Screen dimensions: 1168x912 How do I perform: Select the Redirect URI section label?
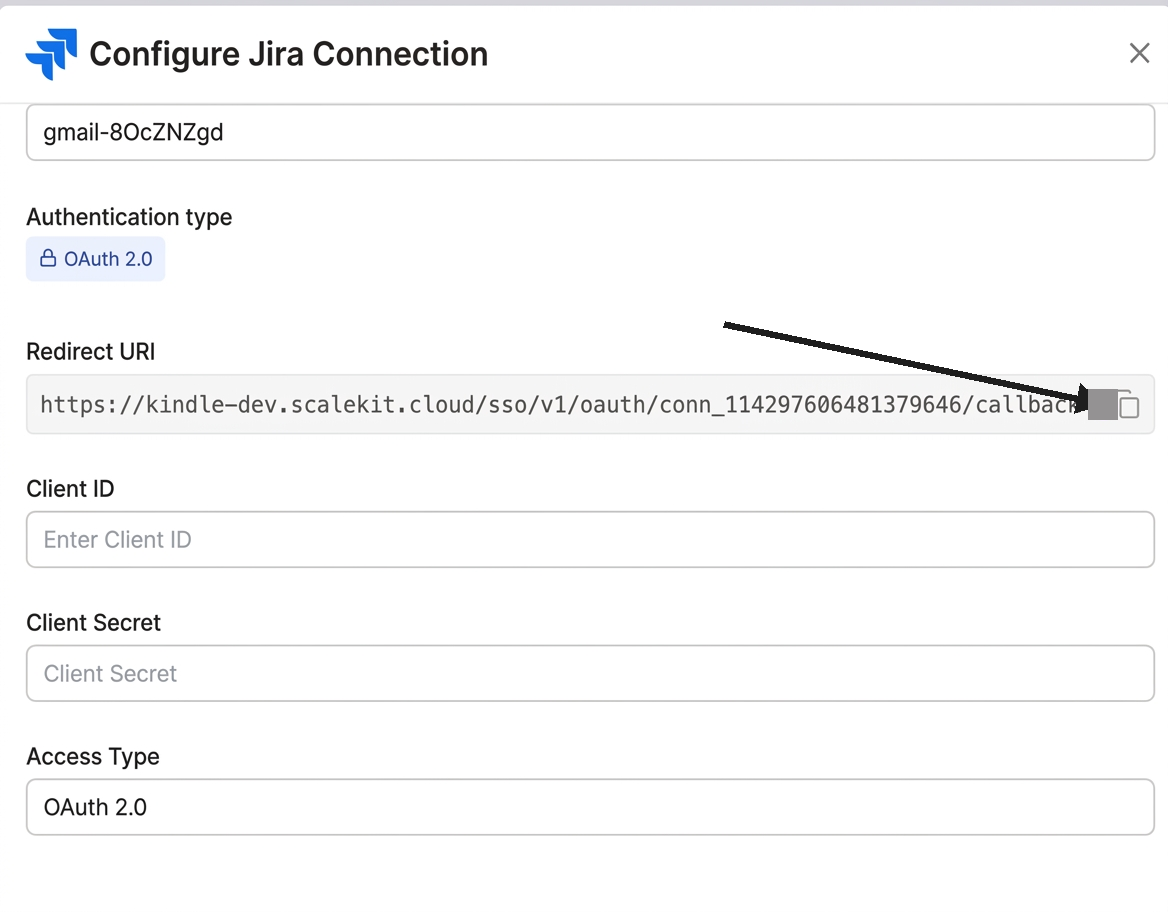point(90,351)
